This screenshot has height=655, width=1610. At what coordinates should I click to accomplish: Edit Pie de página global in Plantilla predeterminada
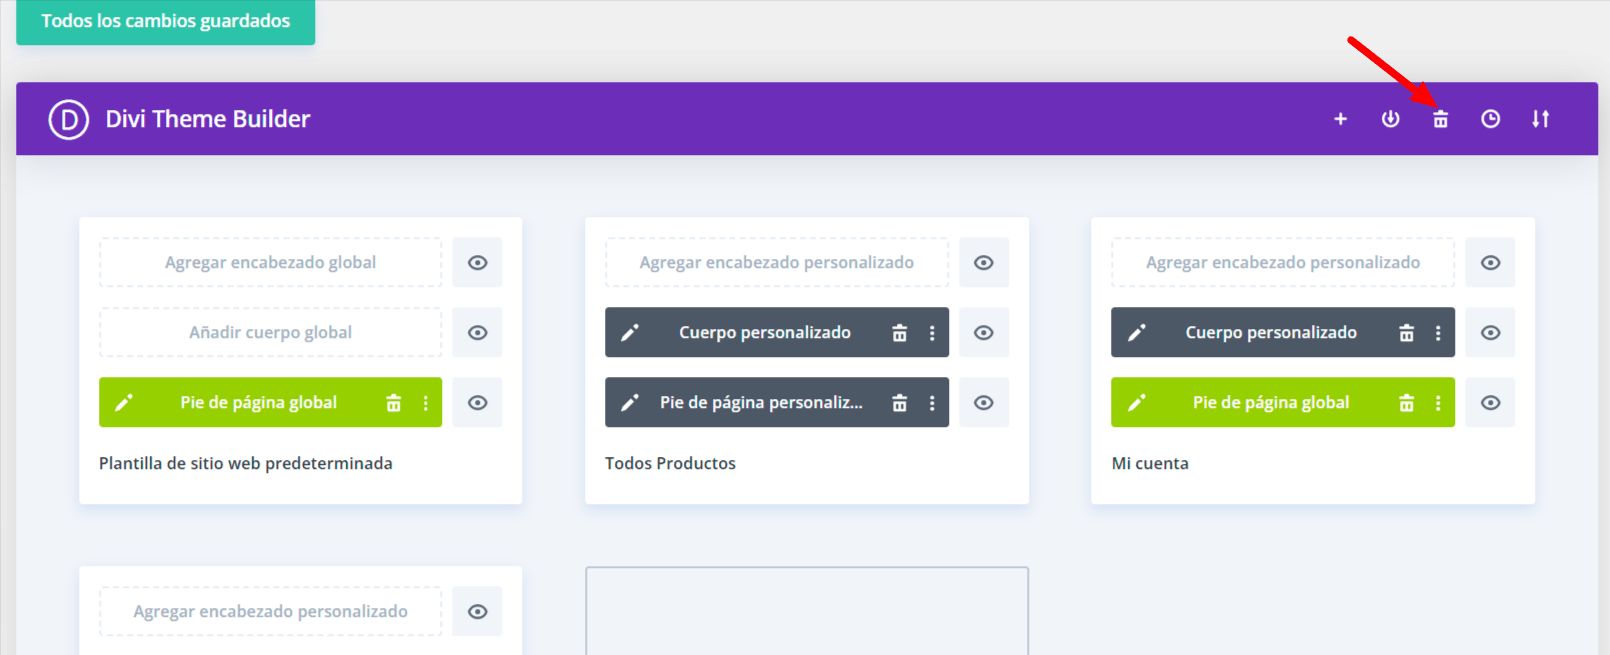(124, 402)
